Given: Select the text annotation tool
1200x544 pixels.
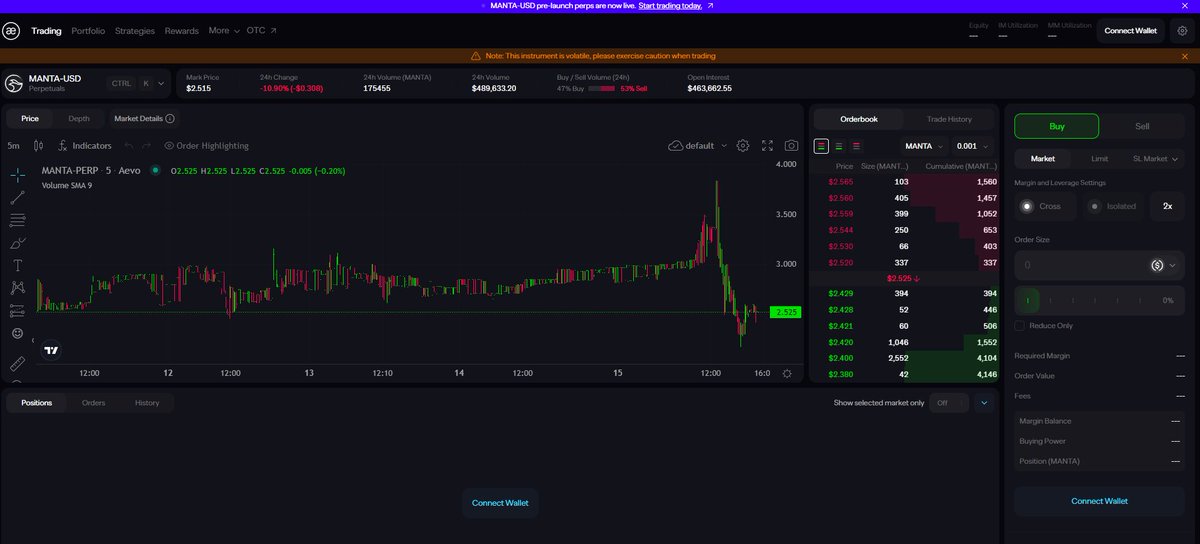Looking at the screenshot, I should click(18, 265).
